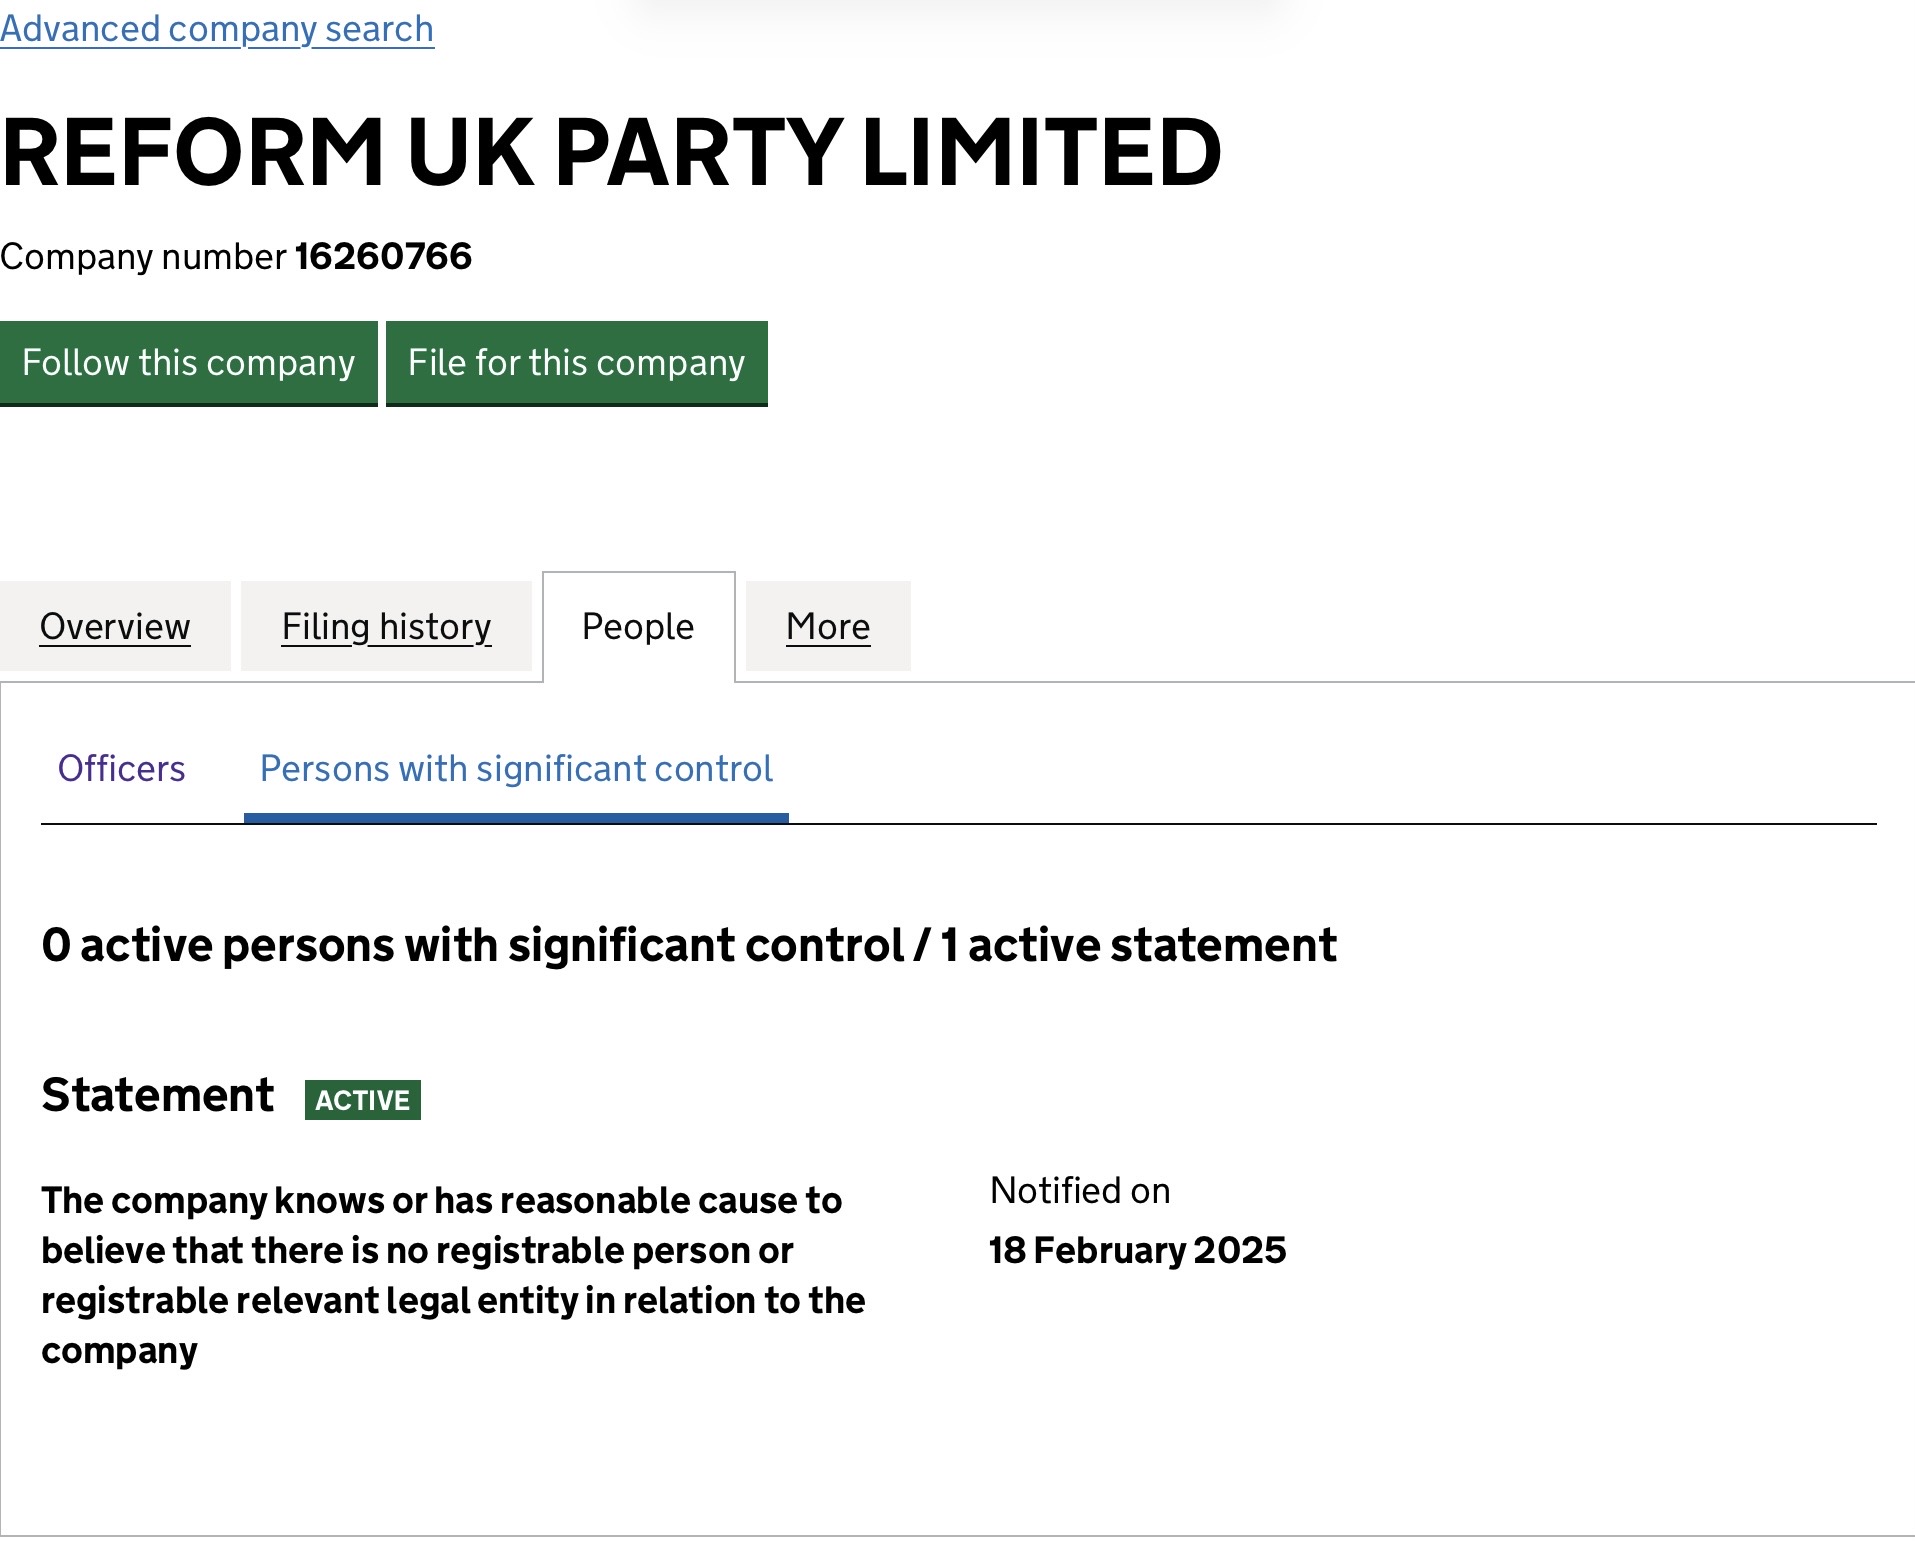Image resolution: width=1915 pixels, height=1543 pixels.
Task: Click the blue underline beneath the selected sub-tab
Action: point(516,818)
